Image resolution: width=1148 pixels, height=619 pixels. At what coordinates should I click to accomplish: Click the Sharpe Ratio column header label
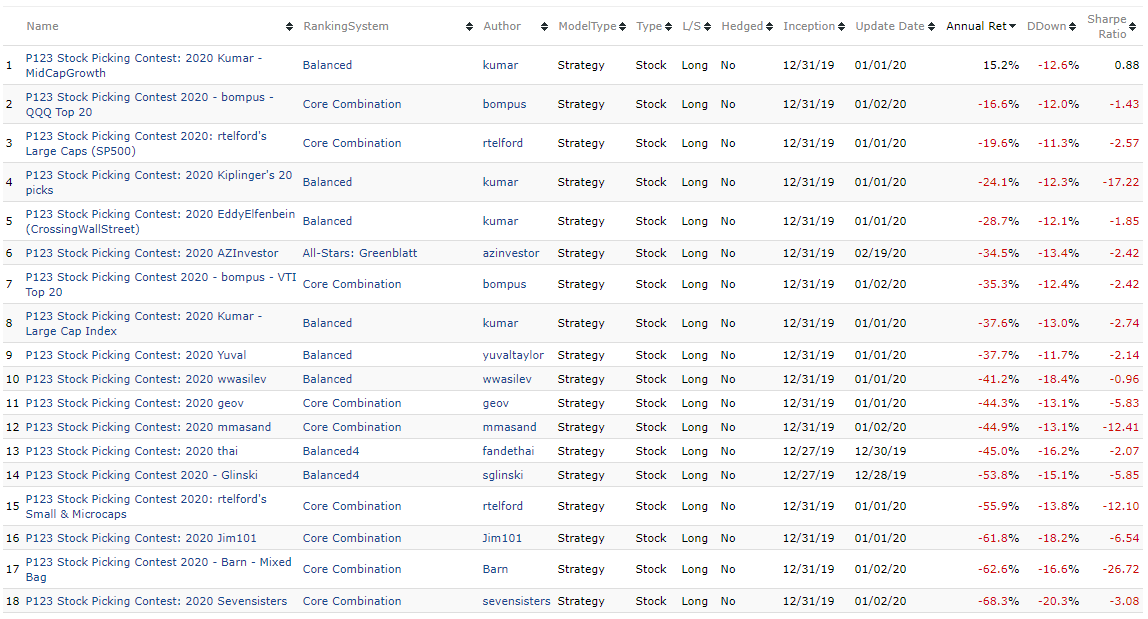click(1107, 26)
